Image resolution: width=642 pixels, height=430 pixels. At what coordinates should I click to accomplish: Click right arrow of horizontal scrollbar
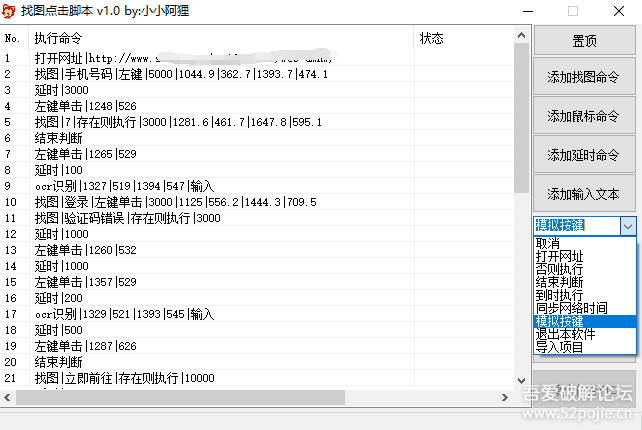coord(505,397)
